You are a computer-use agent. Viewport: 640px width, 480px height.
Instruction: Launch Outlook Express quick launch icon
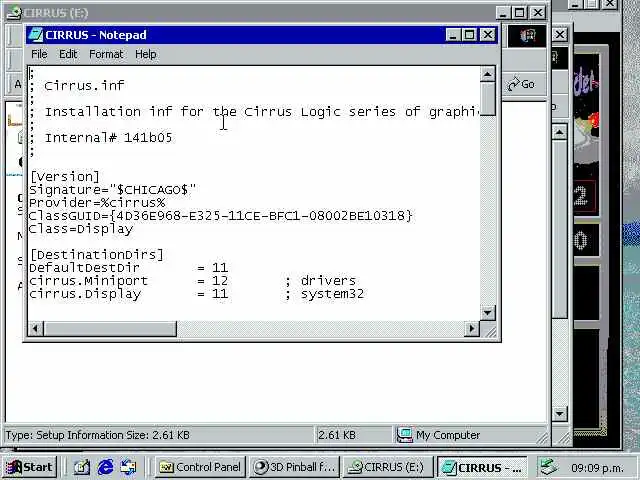coord(128,467)
